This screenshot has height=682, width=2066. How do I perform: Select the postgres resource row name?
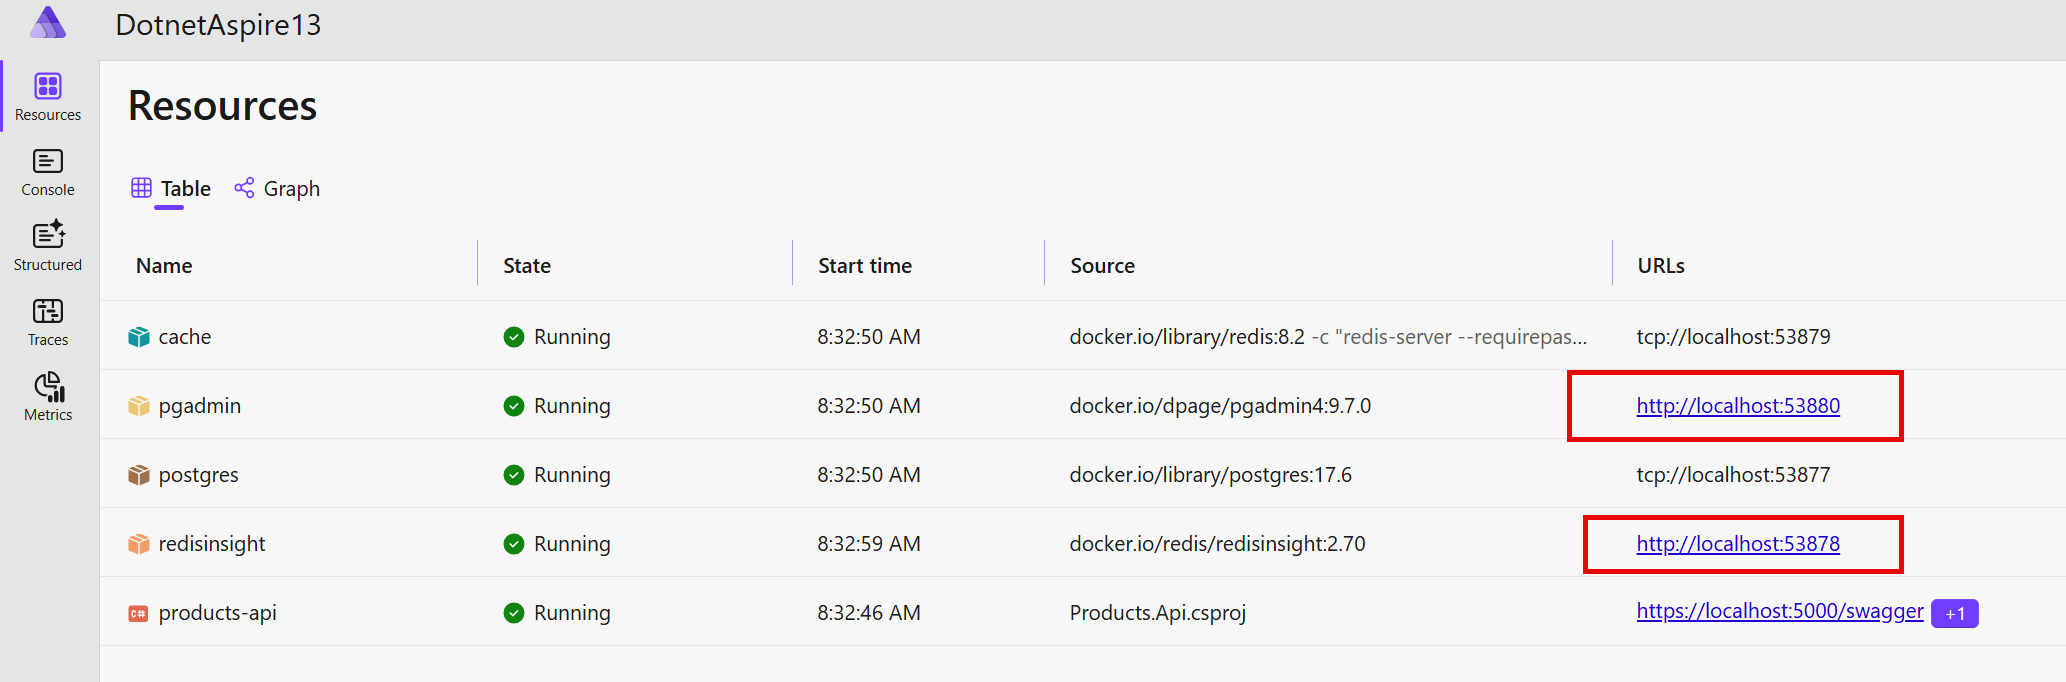tap(198, 475)
